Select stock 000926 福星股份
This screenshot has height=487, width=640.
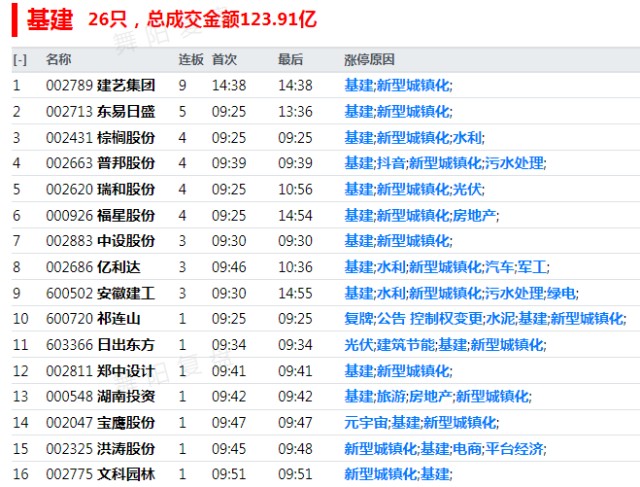click(100, 215)
